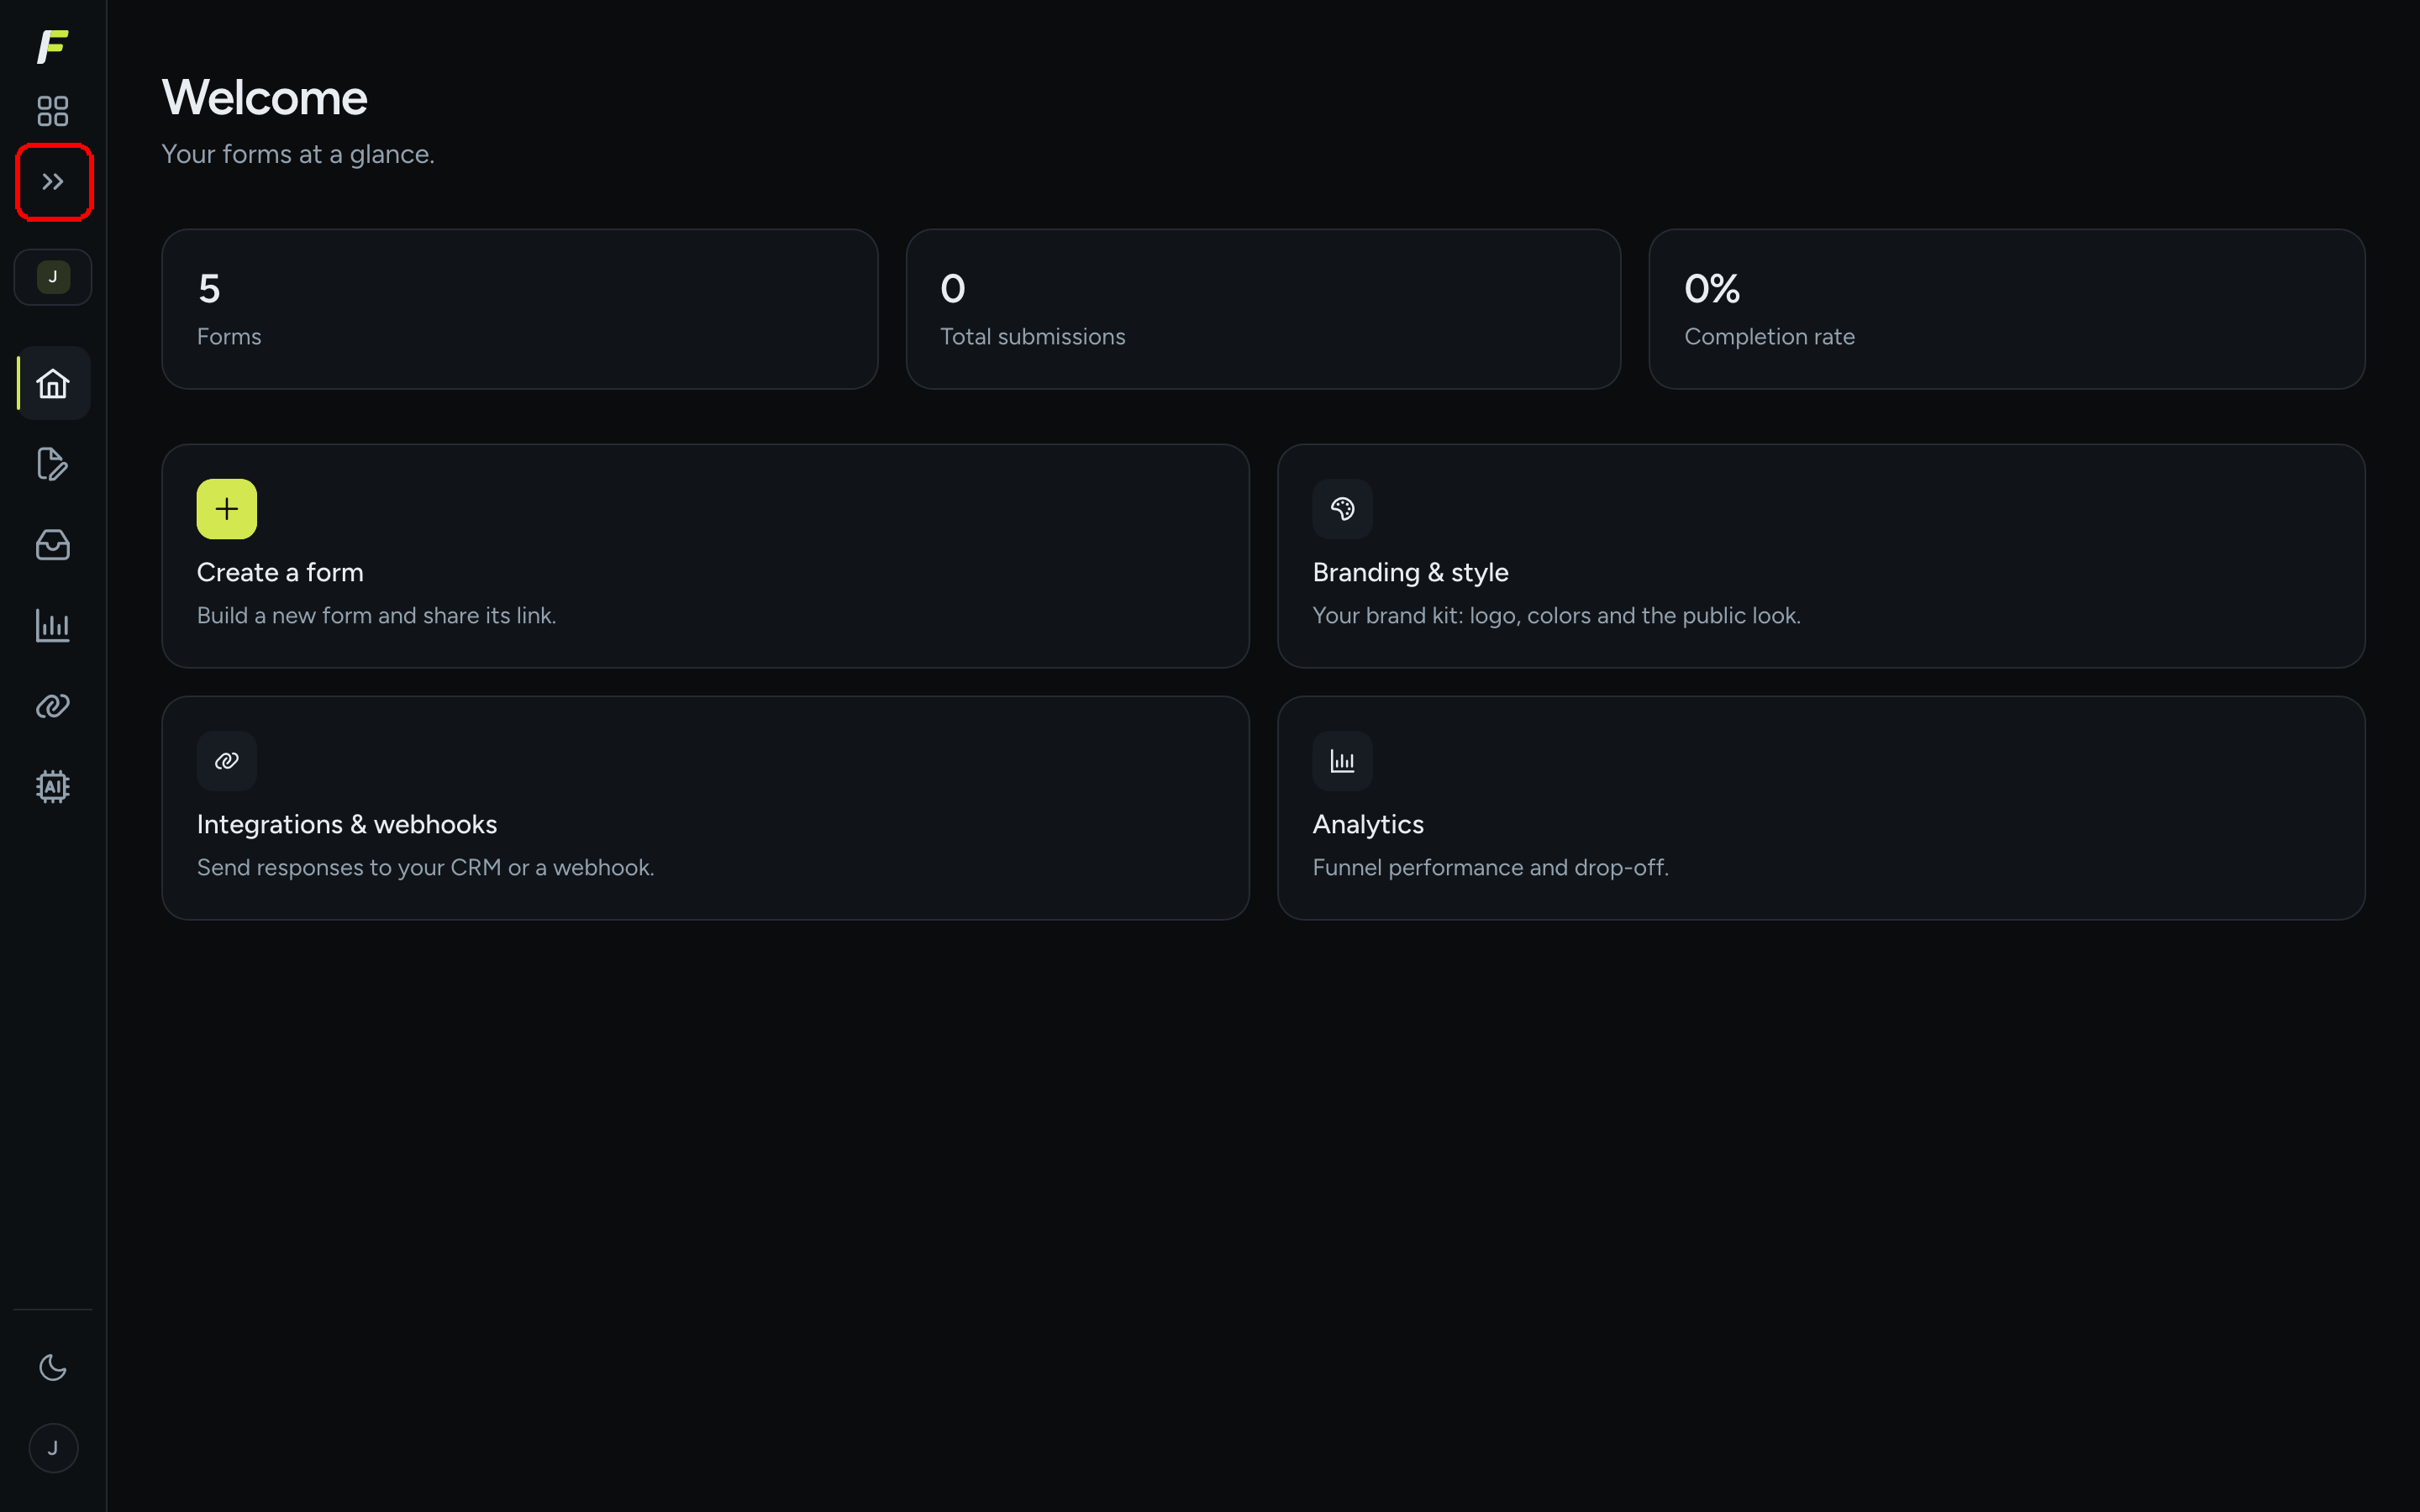The image size is (2420, 1512).
Task: Open the J workspace switcher
Action: click(x=53, y=277)
